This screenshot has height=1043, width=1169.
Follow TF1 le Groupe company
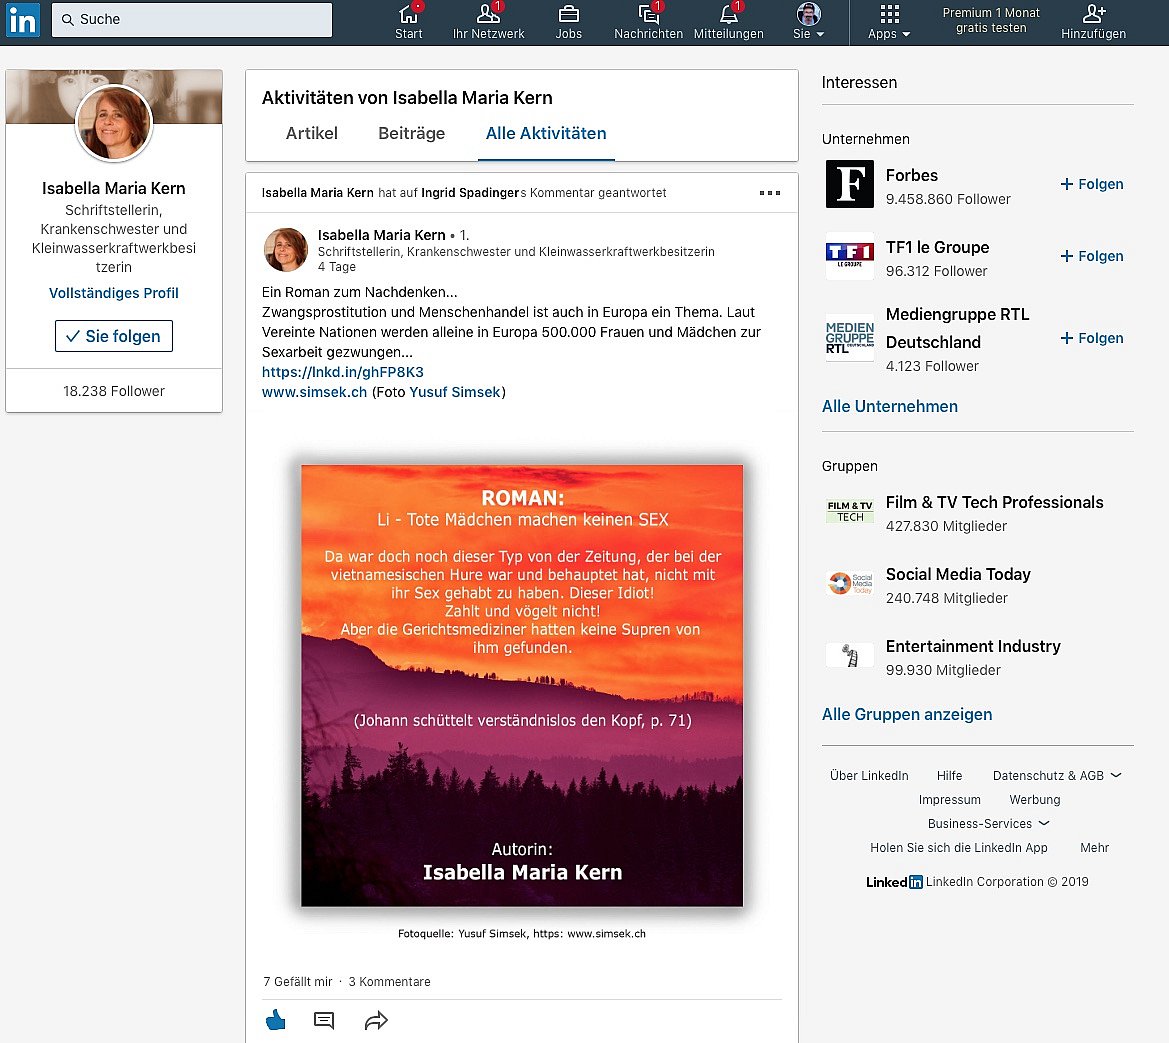pos(1091,256)
